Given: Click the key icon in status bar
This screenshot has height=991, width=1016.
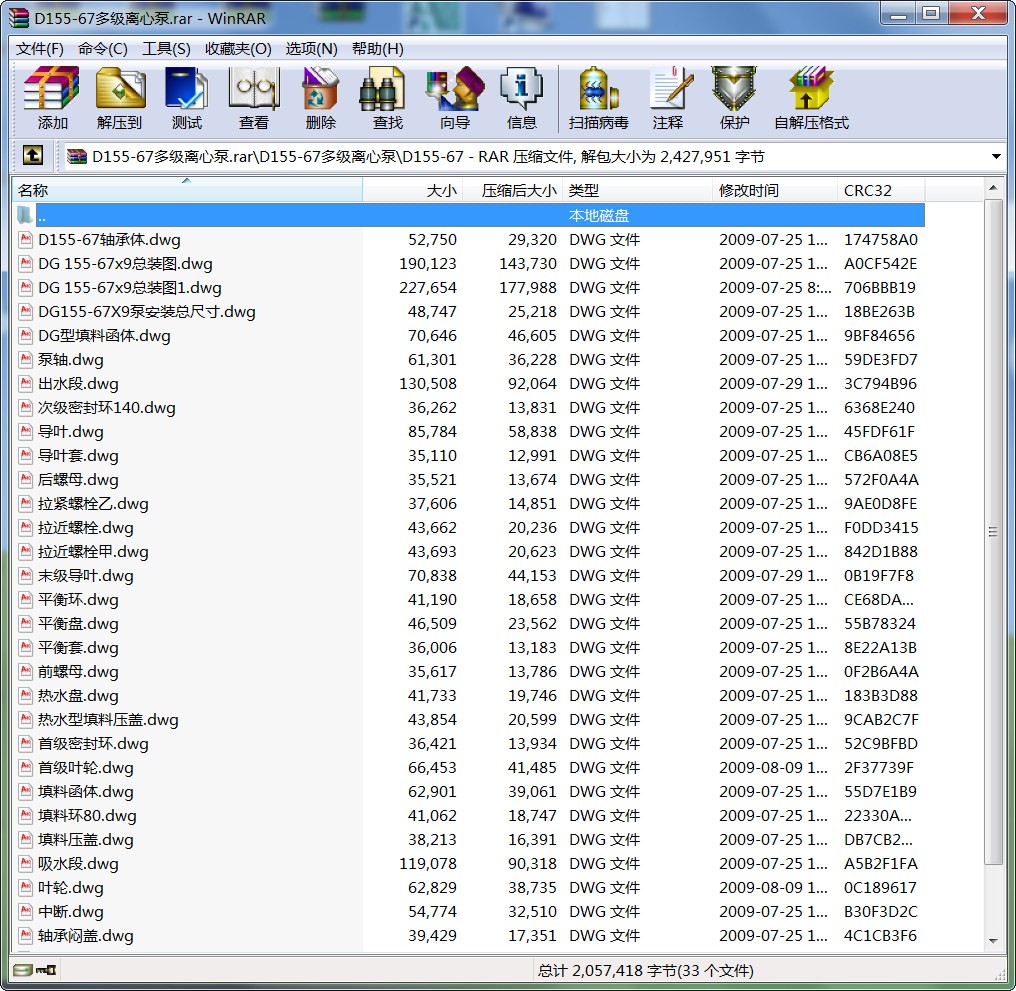Looking at the screenshot, I should (46, 970).
